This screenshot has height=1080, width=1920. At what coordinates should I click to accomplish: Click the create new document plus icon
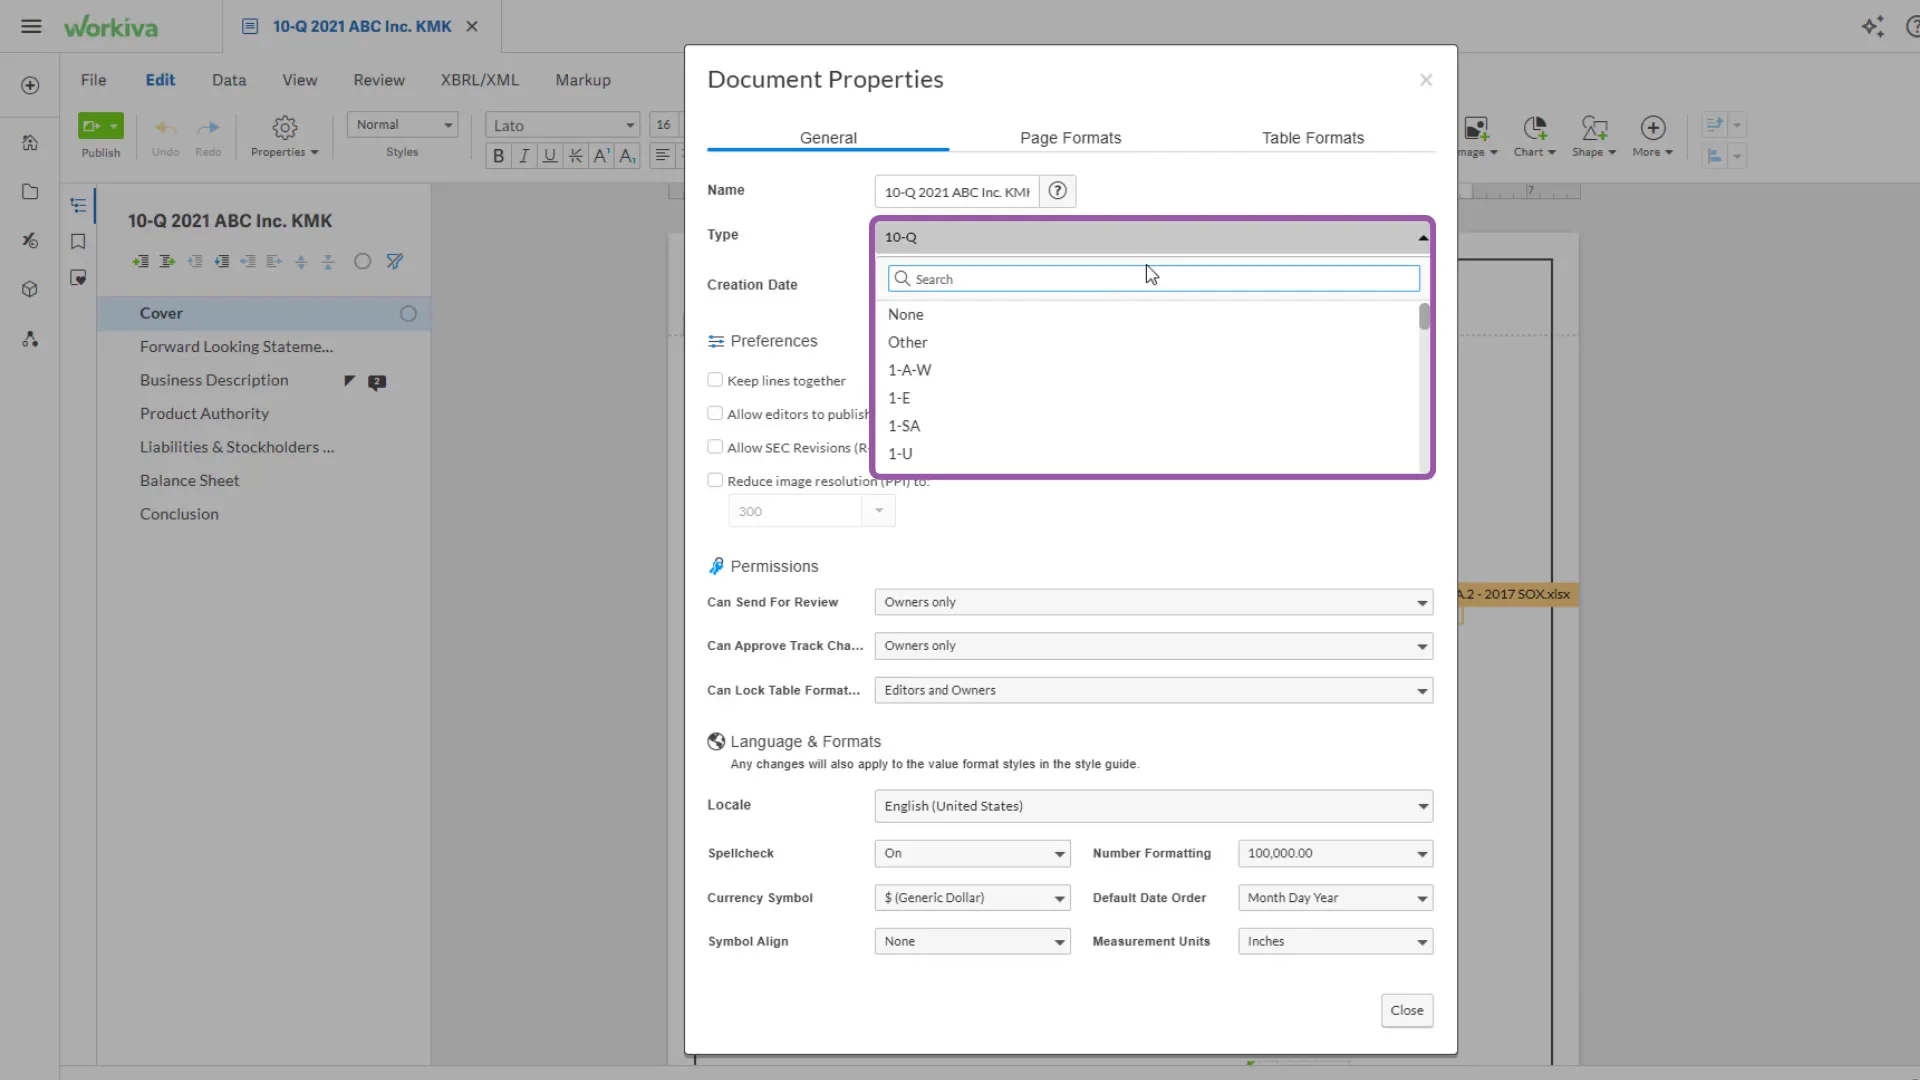30,86
